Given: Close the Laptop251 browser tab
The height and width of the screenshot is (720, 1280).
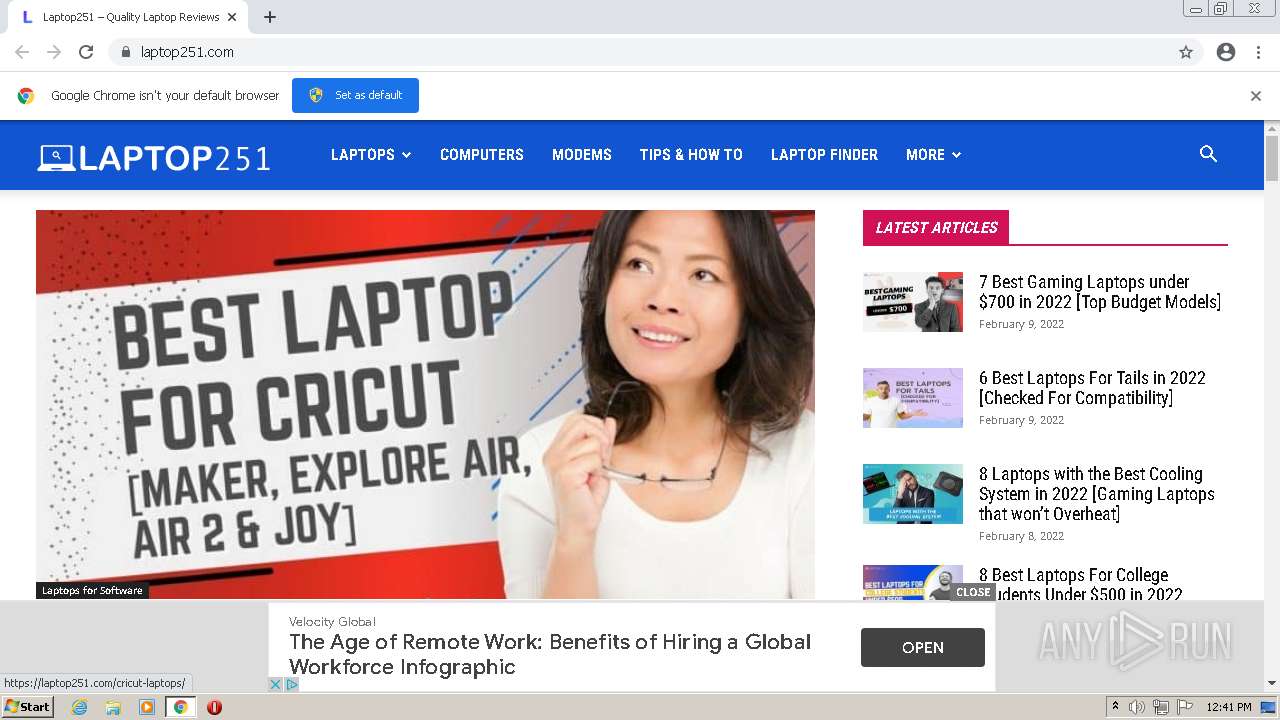Looking at the screenshot, I should (232, 17).
